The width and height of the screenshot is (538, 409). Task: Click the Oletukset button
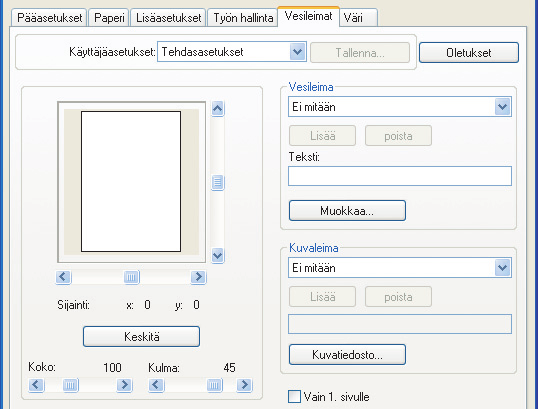(469, 52)
